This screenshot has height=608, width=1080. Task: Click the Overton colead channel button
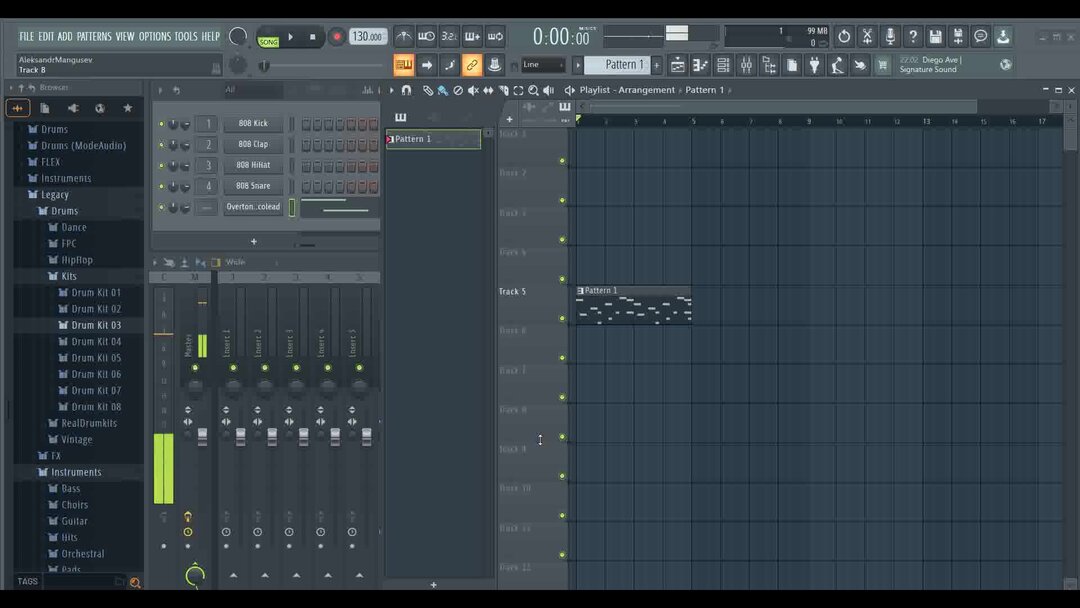[253, 207]
